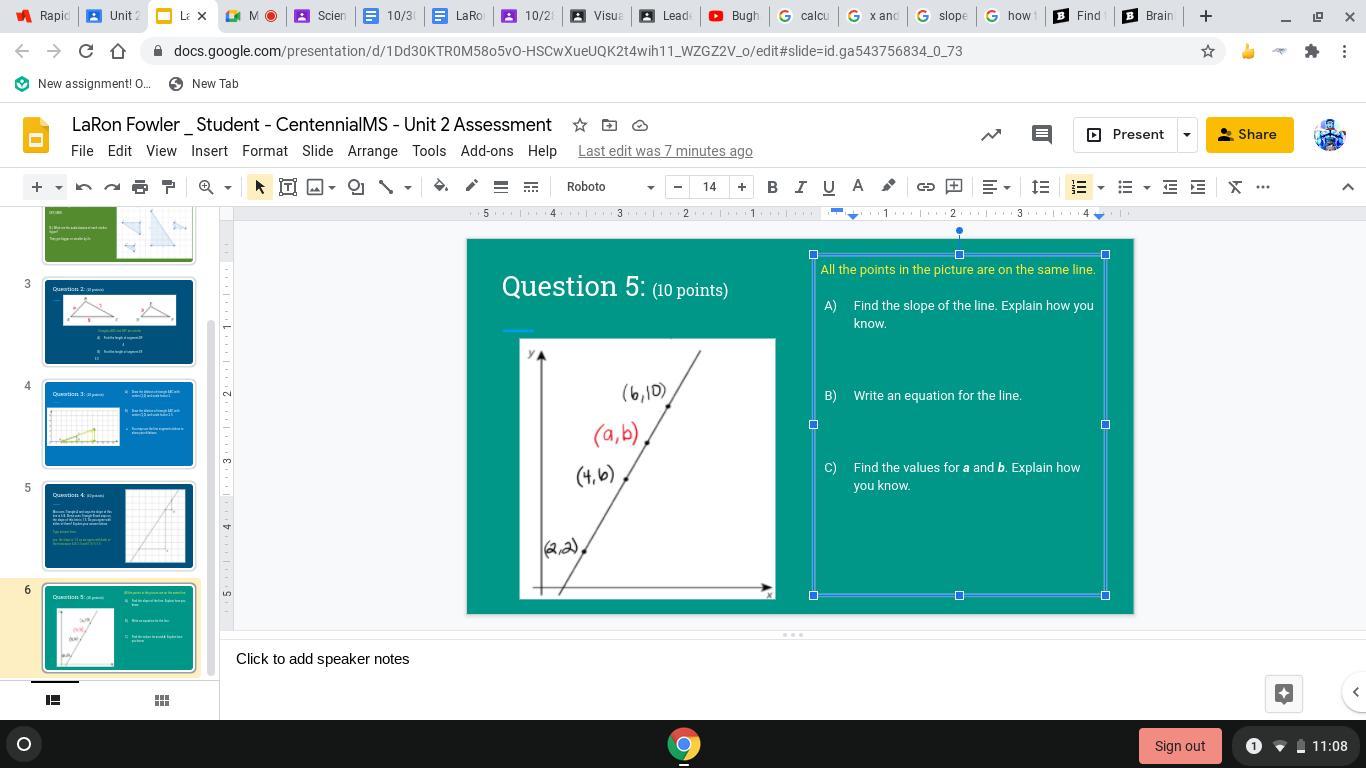The width and height of the screenshot is (1366, 768).
Task: Redo the last action
Action: point(112,187)
